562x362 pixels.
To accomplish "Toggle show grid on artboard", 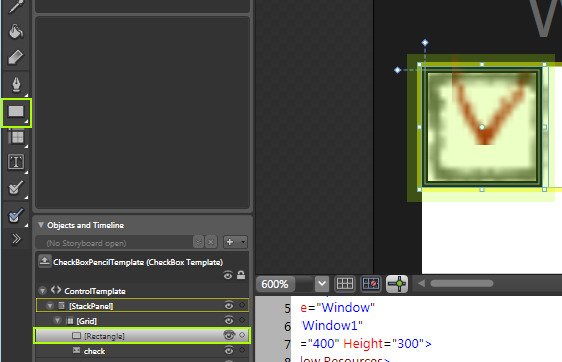I will [x=345, y=284].
